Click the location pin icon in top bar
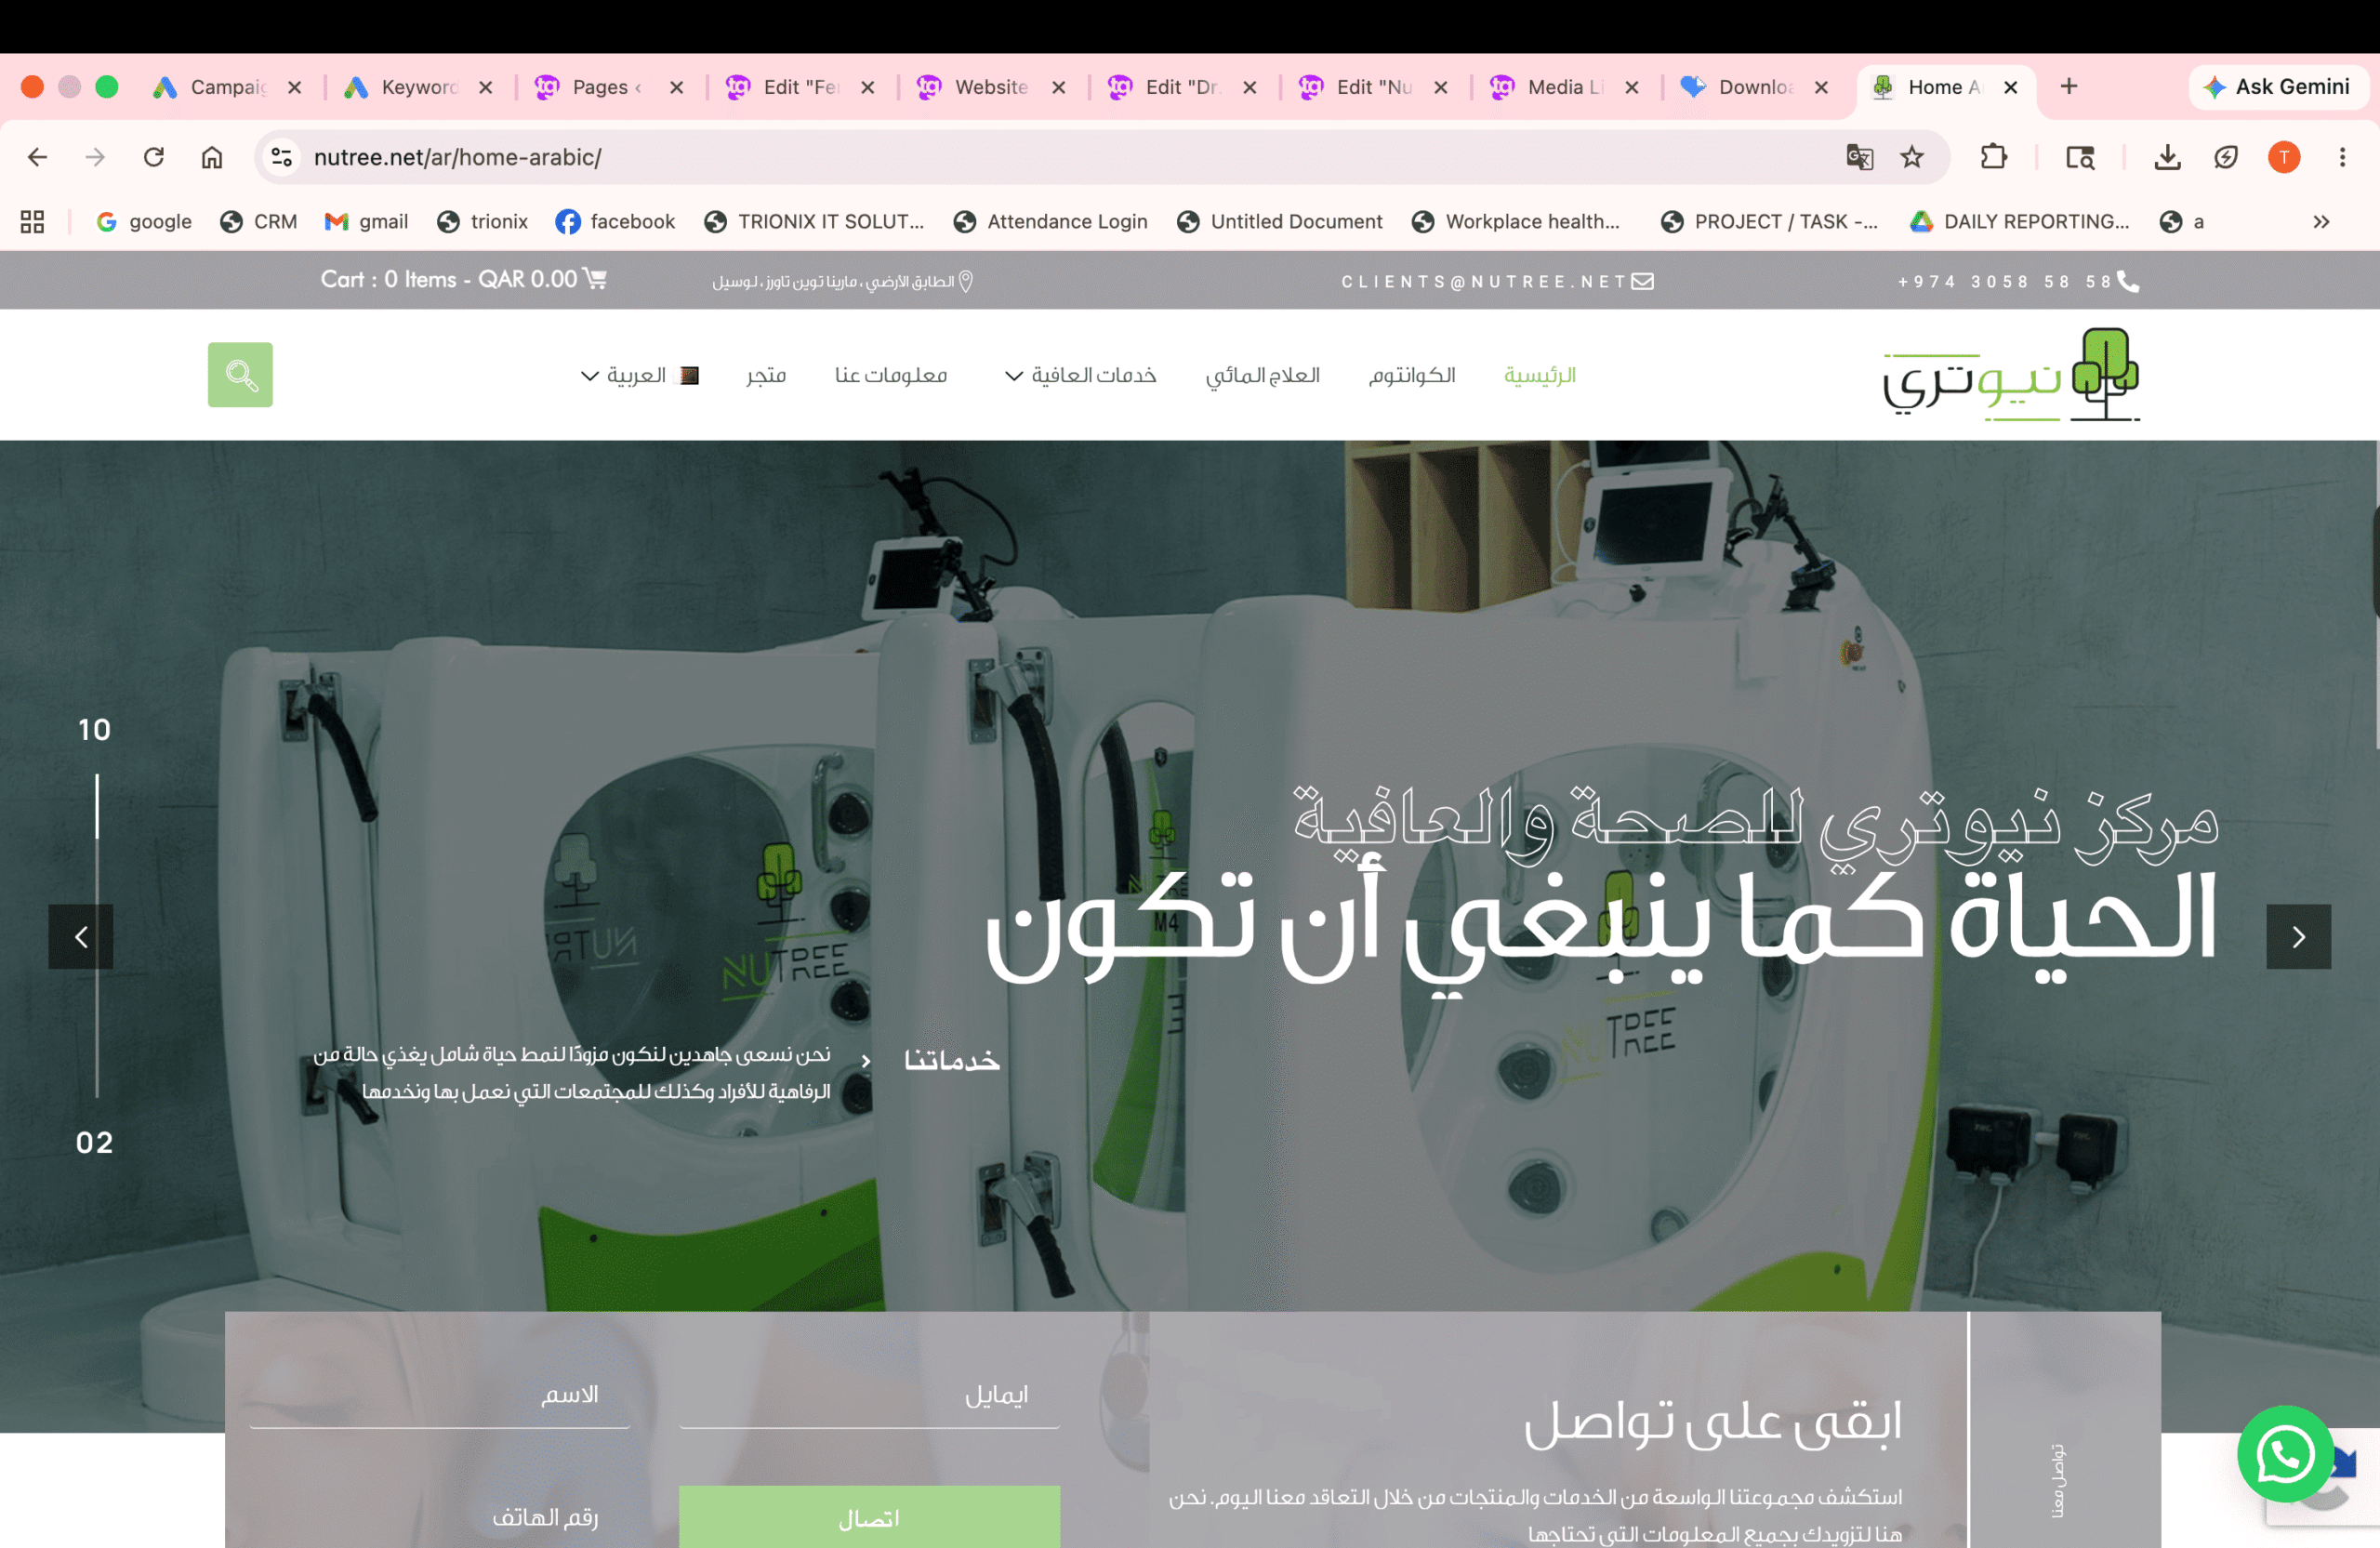Viewport: 2380px width, 1548px height. [x=966, y=282]
